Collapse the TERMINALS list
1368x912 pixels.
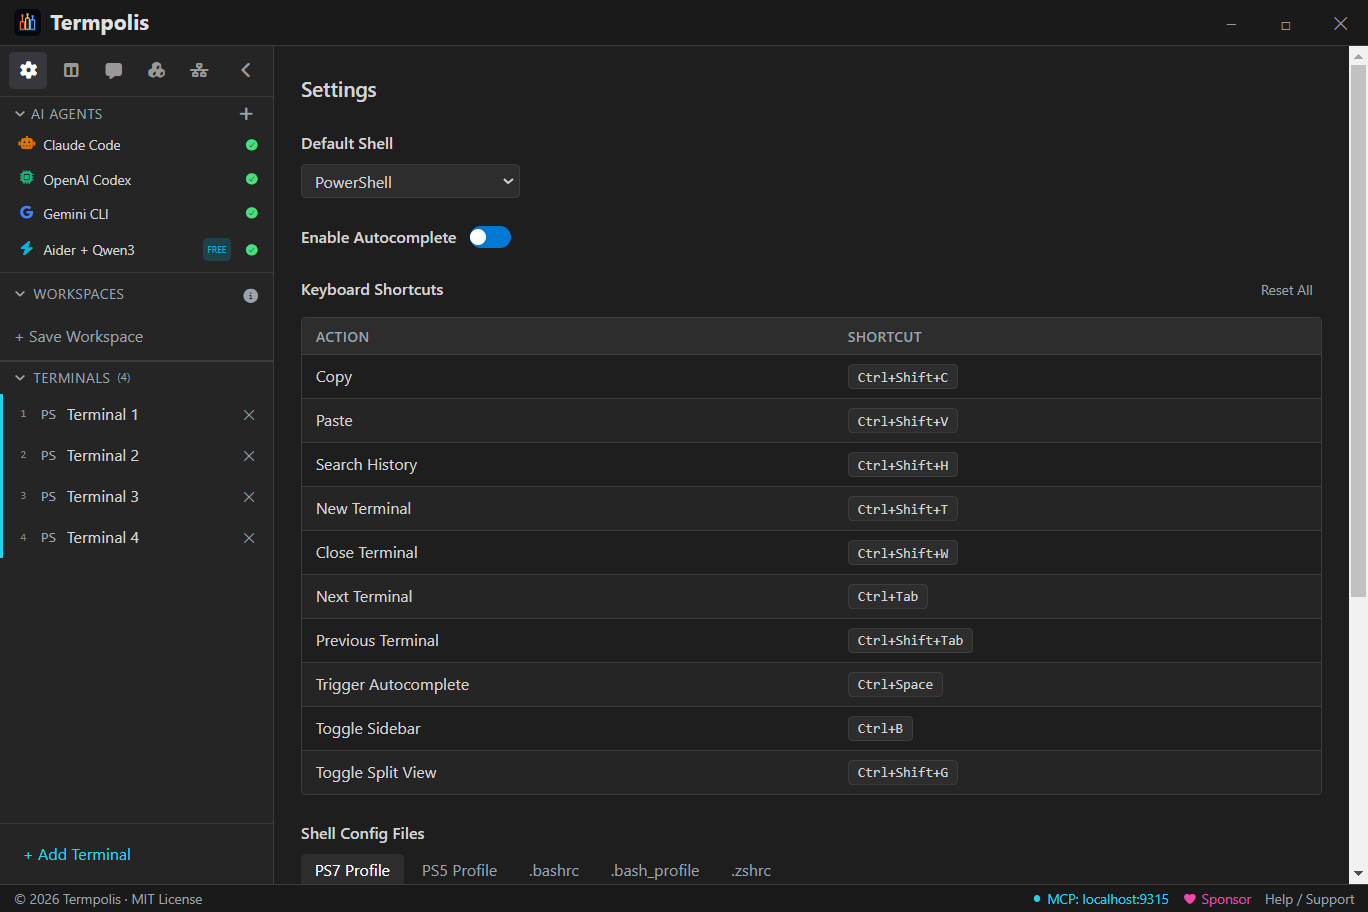click(18, 377)
